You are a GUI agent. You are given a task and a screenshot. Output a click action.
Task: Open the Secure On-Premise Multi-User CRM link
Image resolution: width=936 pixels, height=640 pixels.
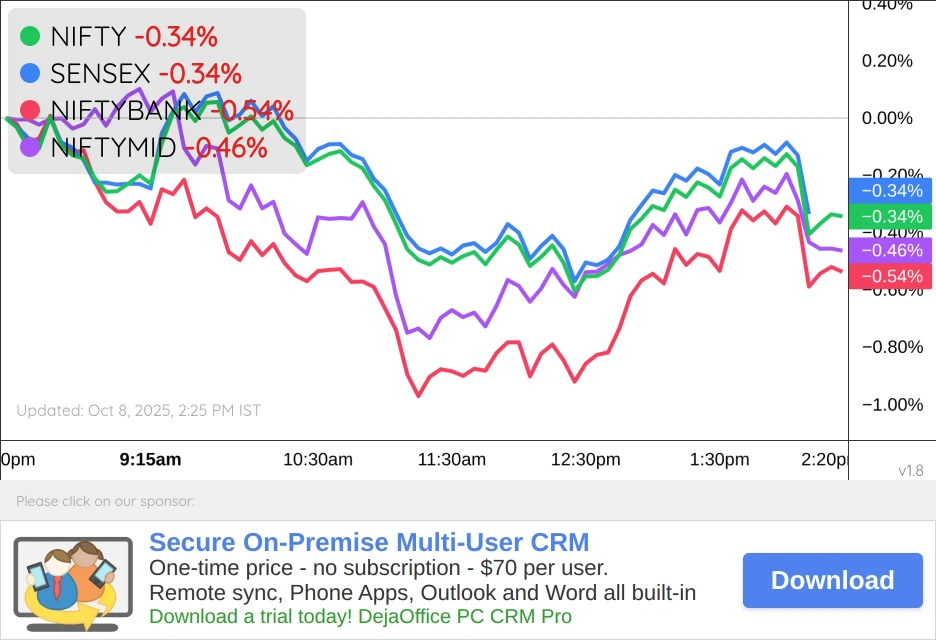[x=369, y=543]
